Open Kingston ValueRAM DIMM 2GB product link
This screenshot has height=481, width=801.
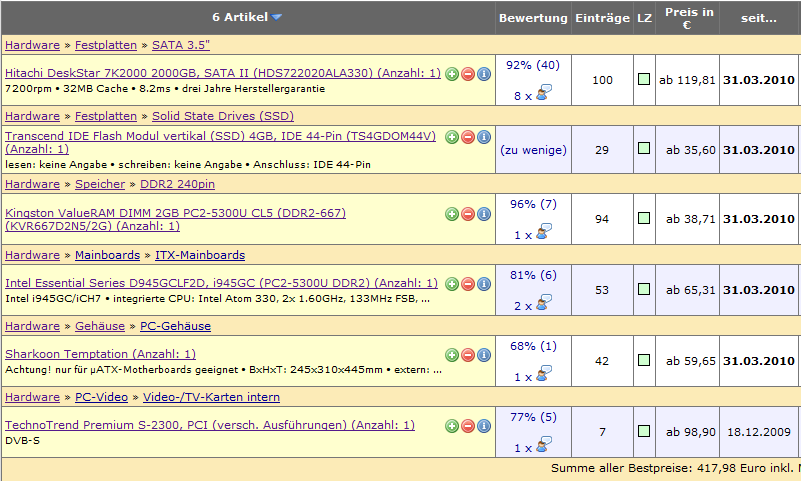pos(175,220)
